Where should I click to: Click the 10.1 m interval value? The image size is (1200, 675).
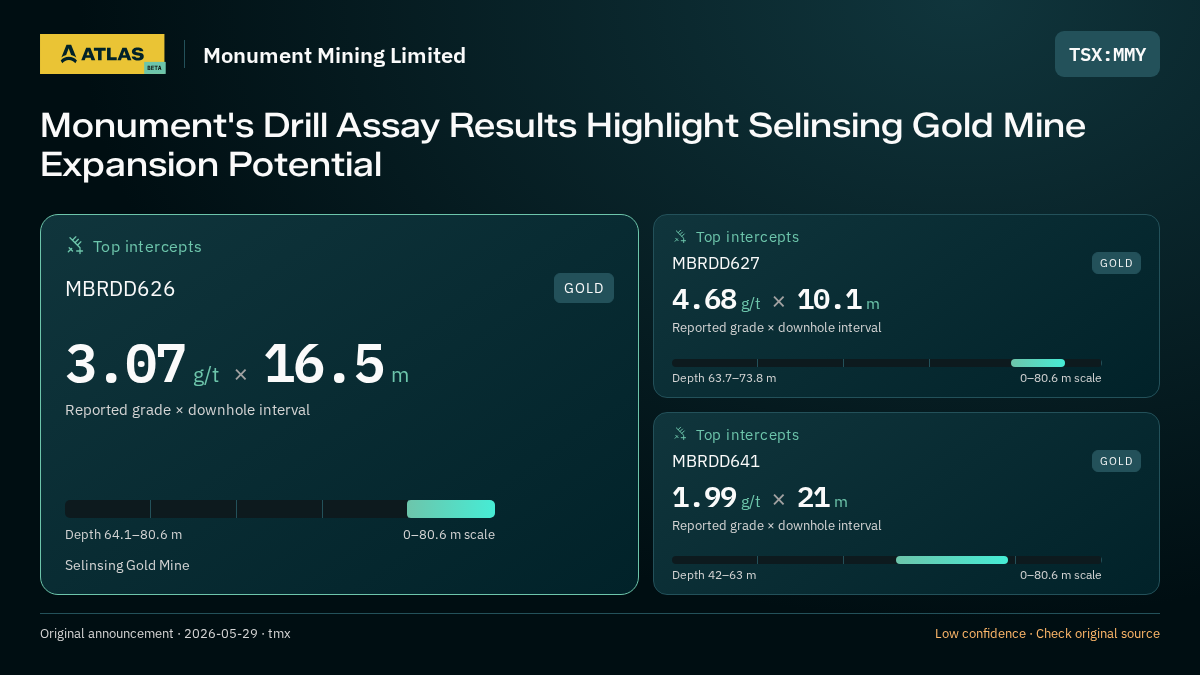(838, 300)
